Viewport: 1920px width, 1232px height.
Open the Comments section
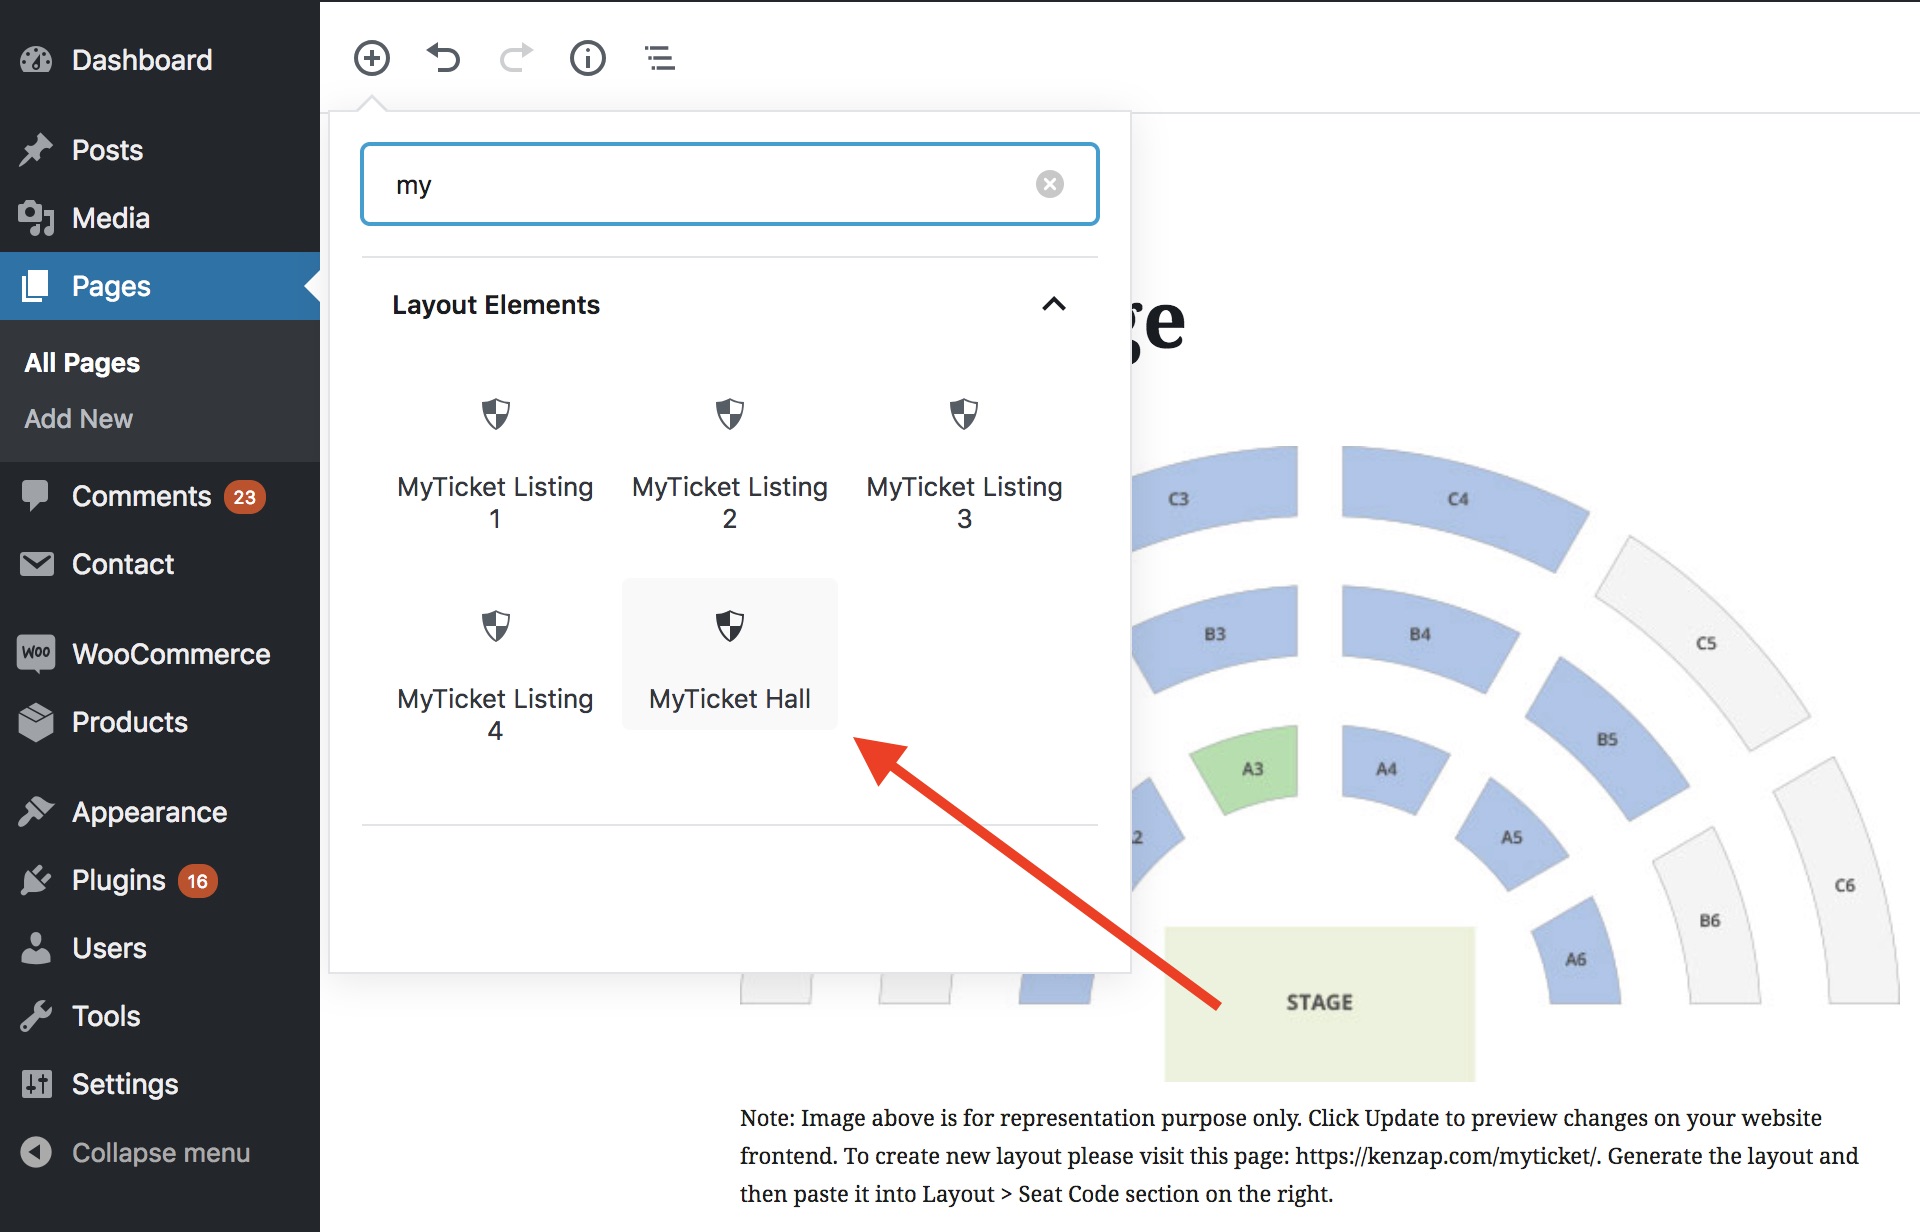(142, 495)
